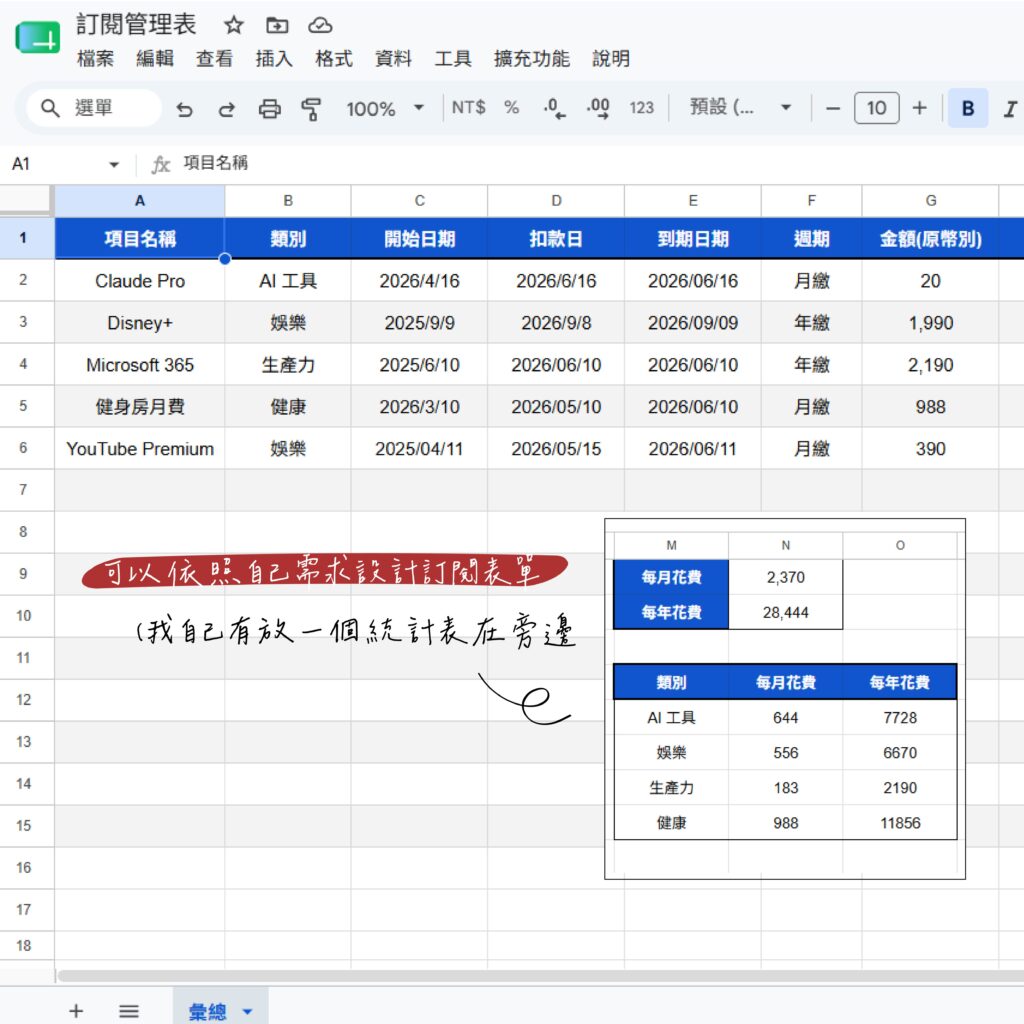
Task: Open the 123 number formats menu
Action: point(641,108)
